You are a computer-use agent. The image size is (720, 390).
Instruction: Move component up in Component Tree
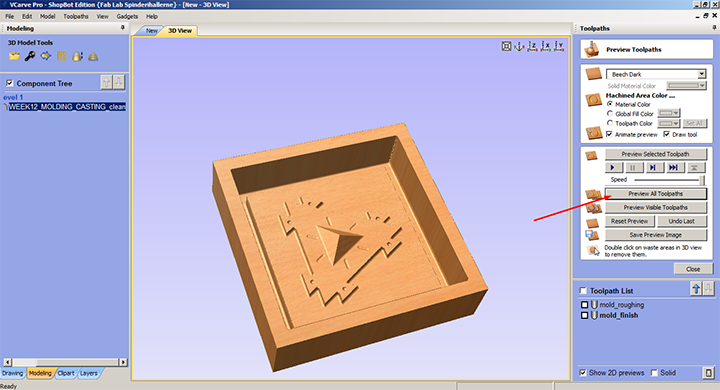pos(107,83)
